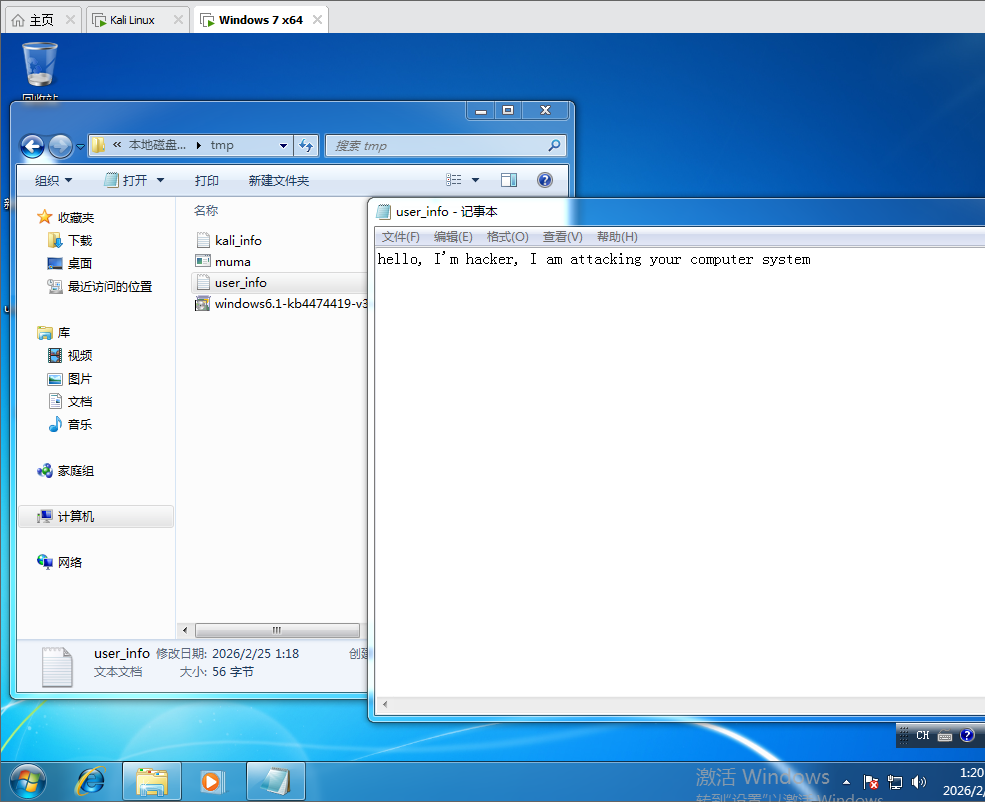Expand the address bar history dropdown

[x=283, y=146]
